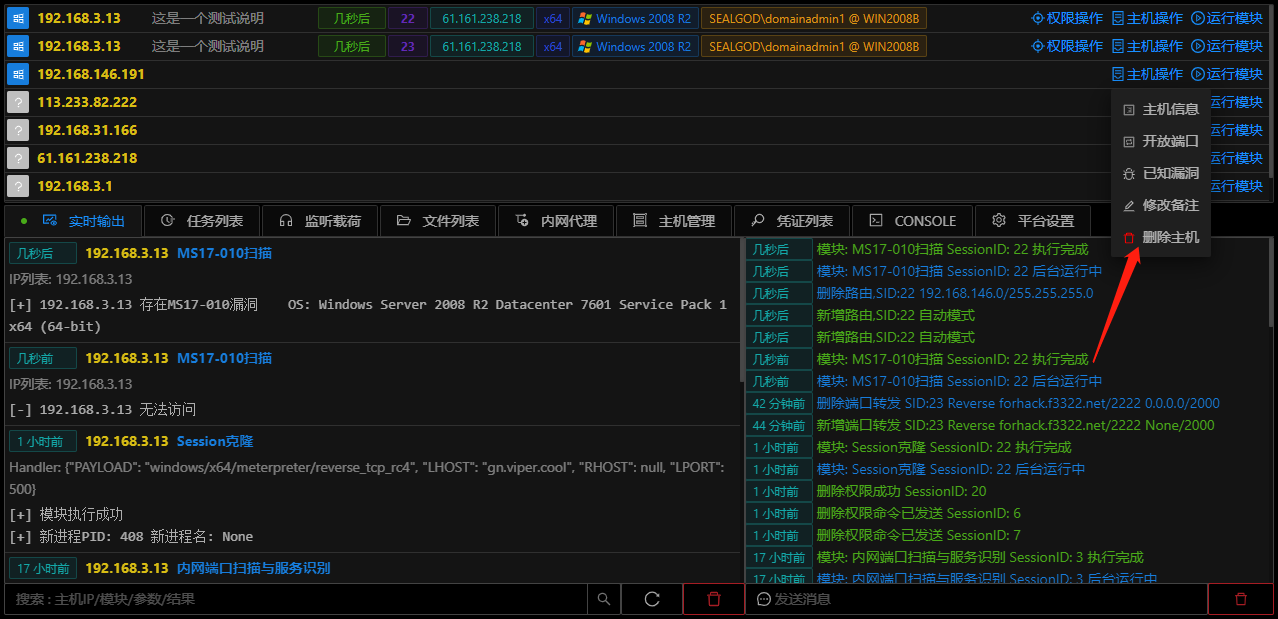Switch to the 凭证列表 tab
The height and width of the screenshot is (619, 1278).
pos(792,221)
